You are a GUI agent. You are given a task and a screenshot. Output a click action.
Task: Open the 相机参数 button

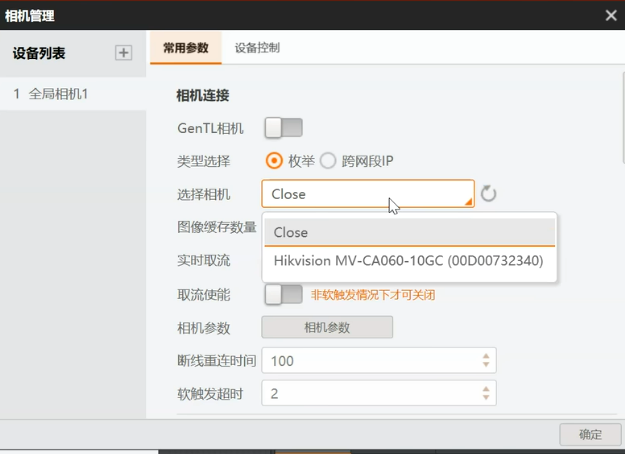tap(327, 327)
